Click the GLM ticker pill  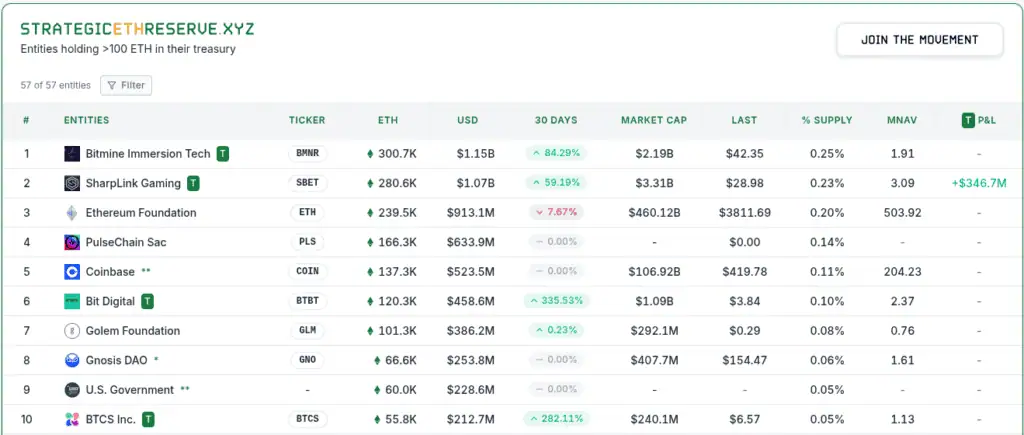[x=308, y=330]
